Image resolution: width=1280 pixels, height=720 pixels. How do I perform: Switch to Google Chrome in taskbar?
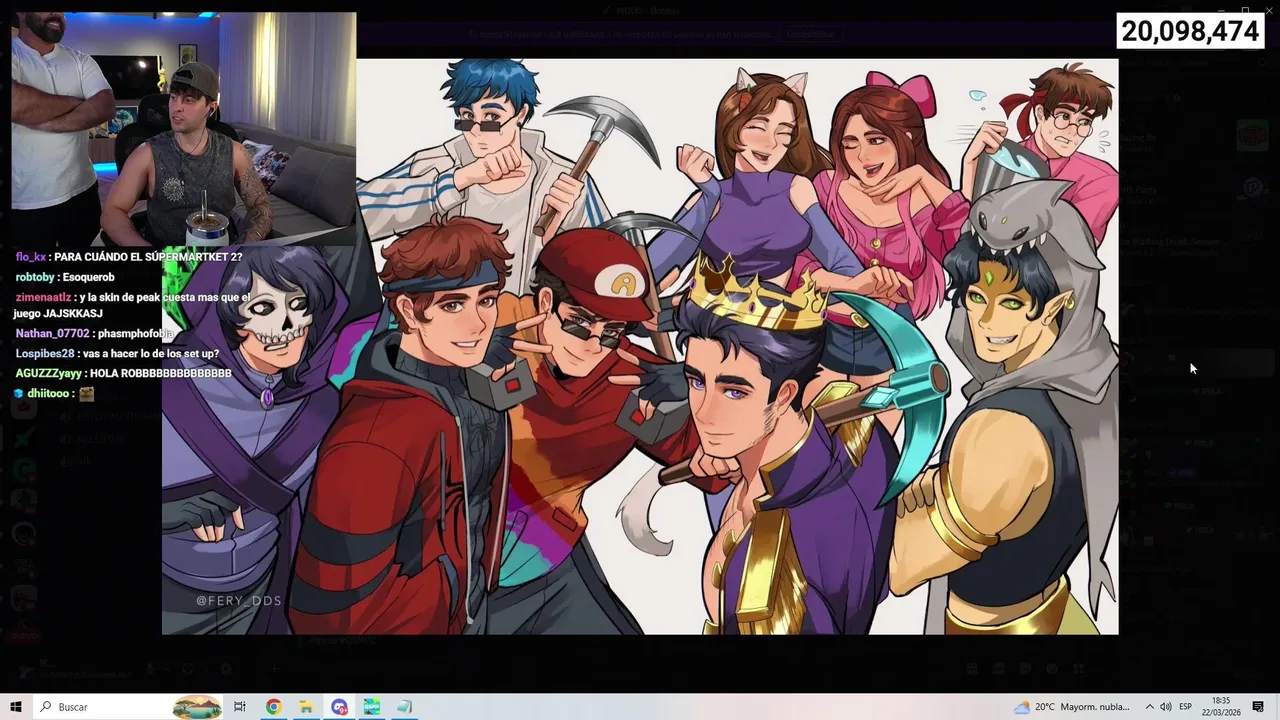[273, 707]
